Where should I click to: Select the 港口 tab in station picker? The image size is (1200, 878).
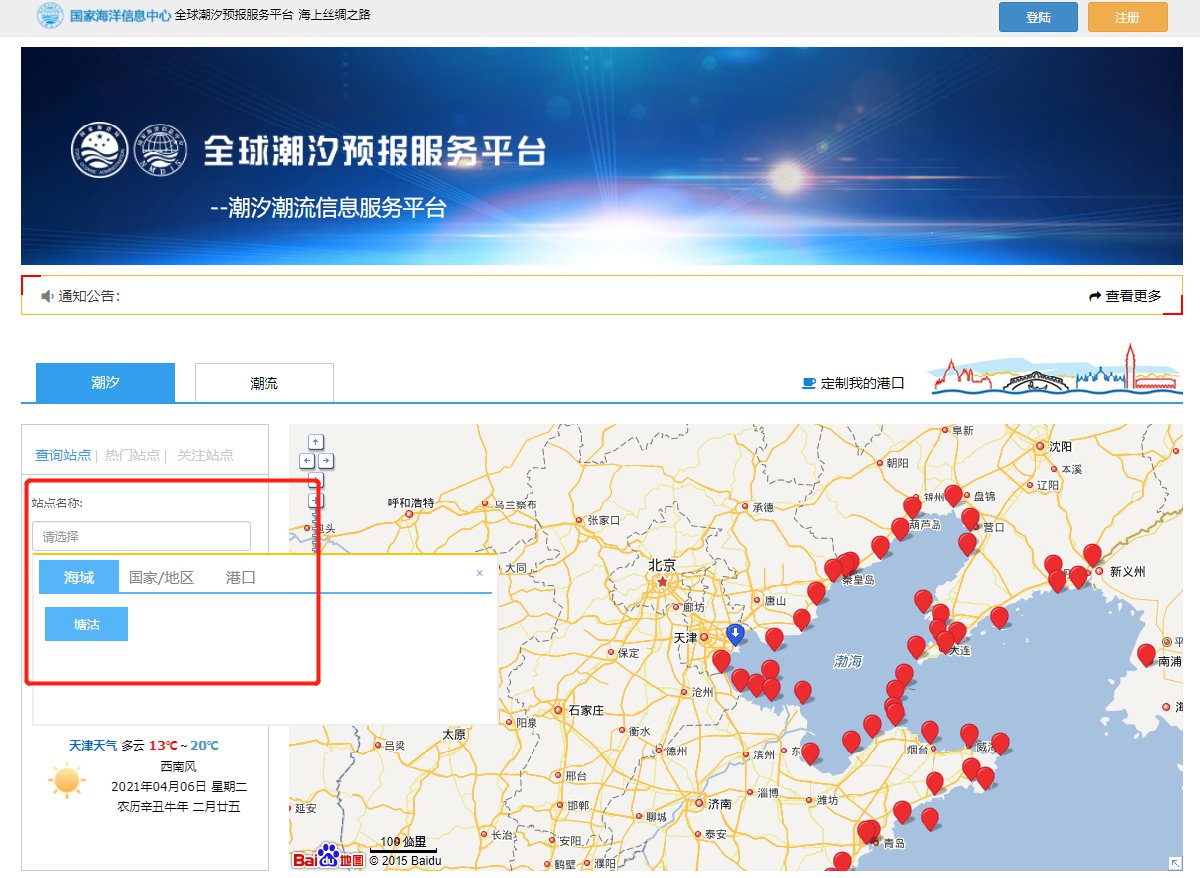240,577
